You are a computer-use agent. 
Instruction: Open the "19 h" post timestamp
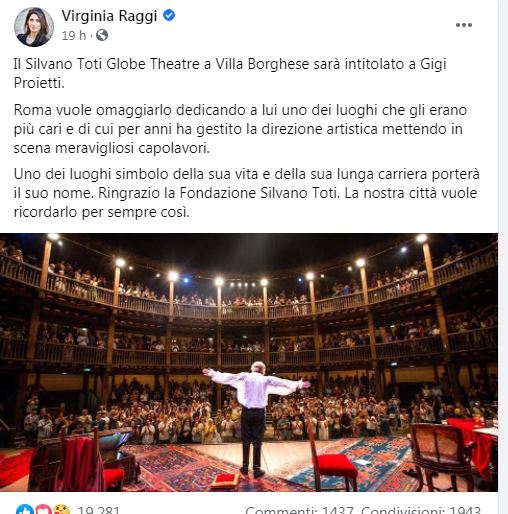point(74,35)
